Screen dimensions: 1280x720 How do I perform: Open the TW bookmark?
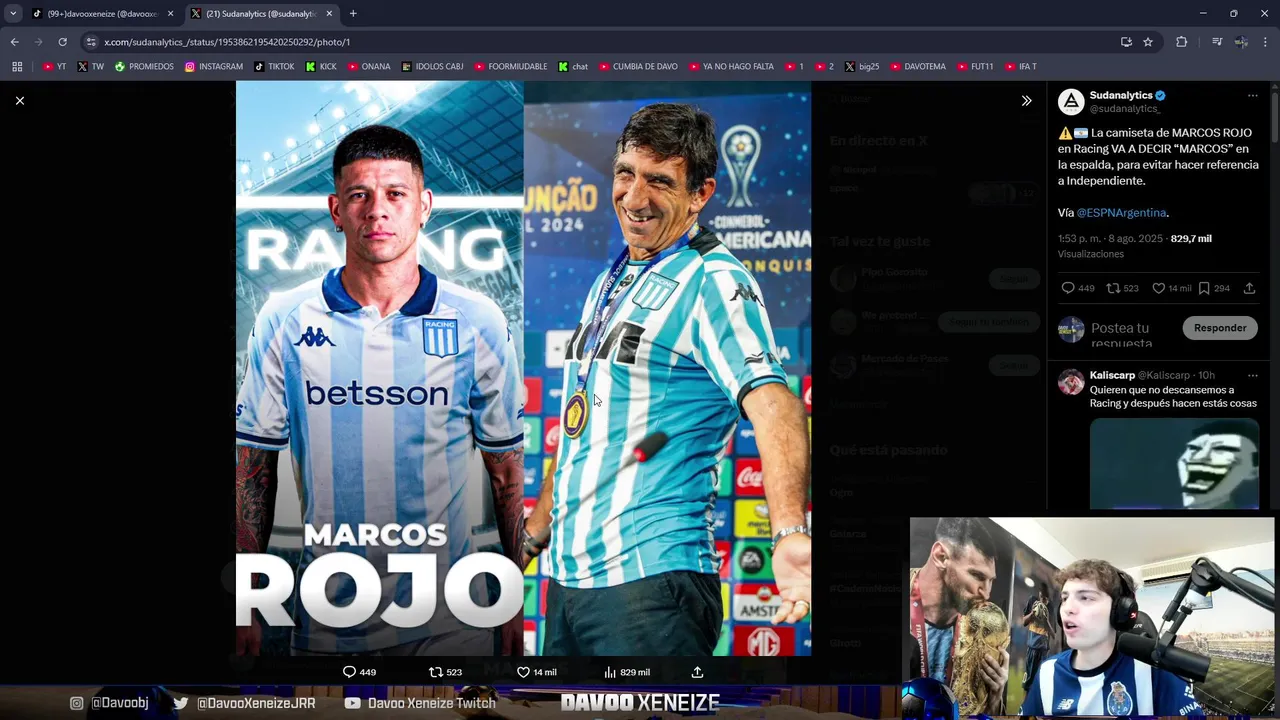coord(91,67)
